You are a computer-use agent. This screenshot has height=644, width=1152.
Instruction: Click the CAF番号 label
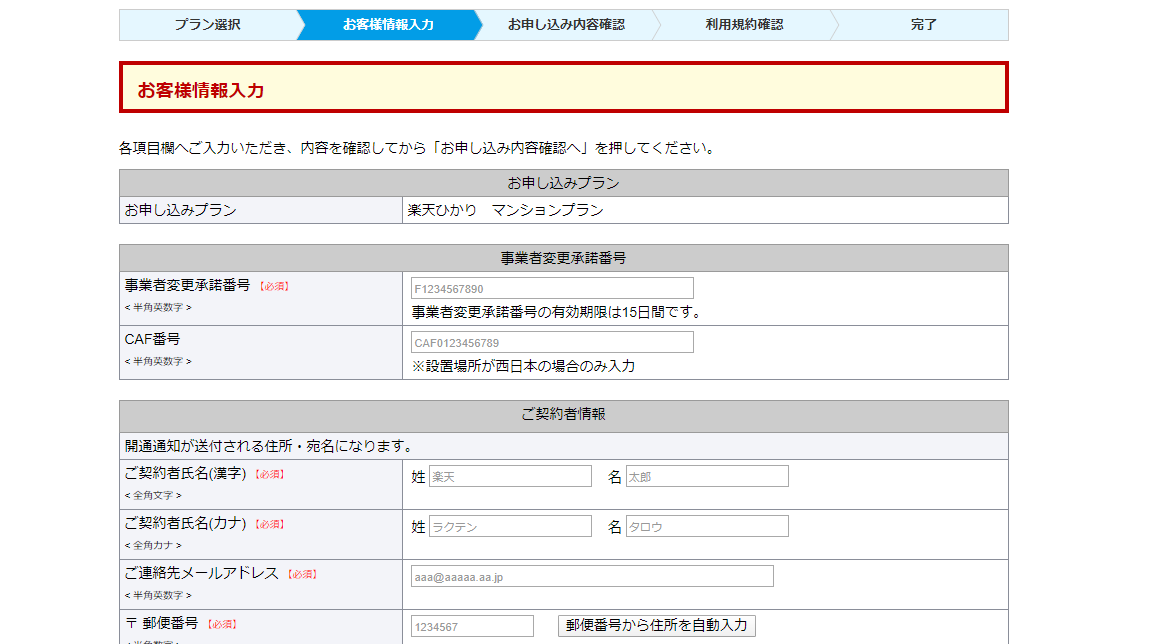pyautogui.click(x=152, y=339)
